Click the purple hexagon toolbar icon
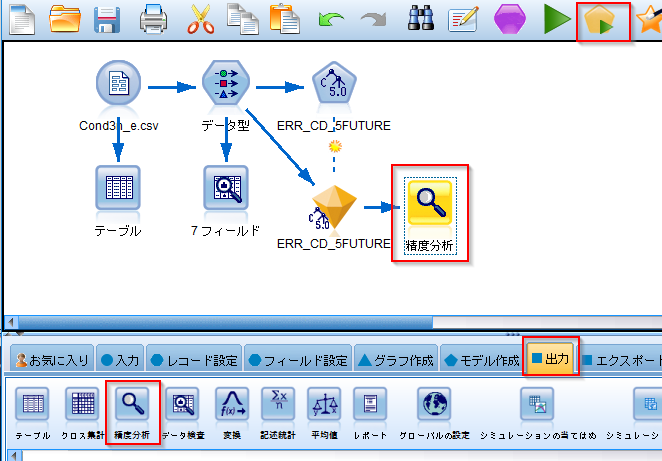The width and height of the screenshot is (662, 461). [x=510, y=19]
